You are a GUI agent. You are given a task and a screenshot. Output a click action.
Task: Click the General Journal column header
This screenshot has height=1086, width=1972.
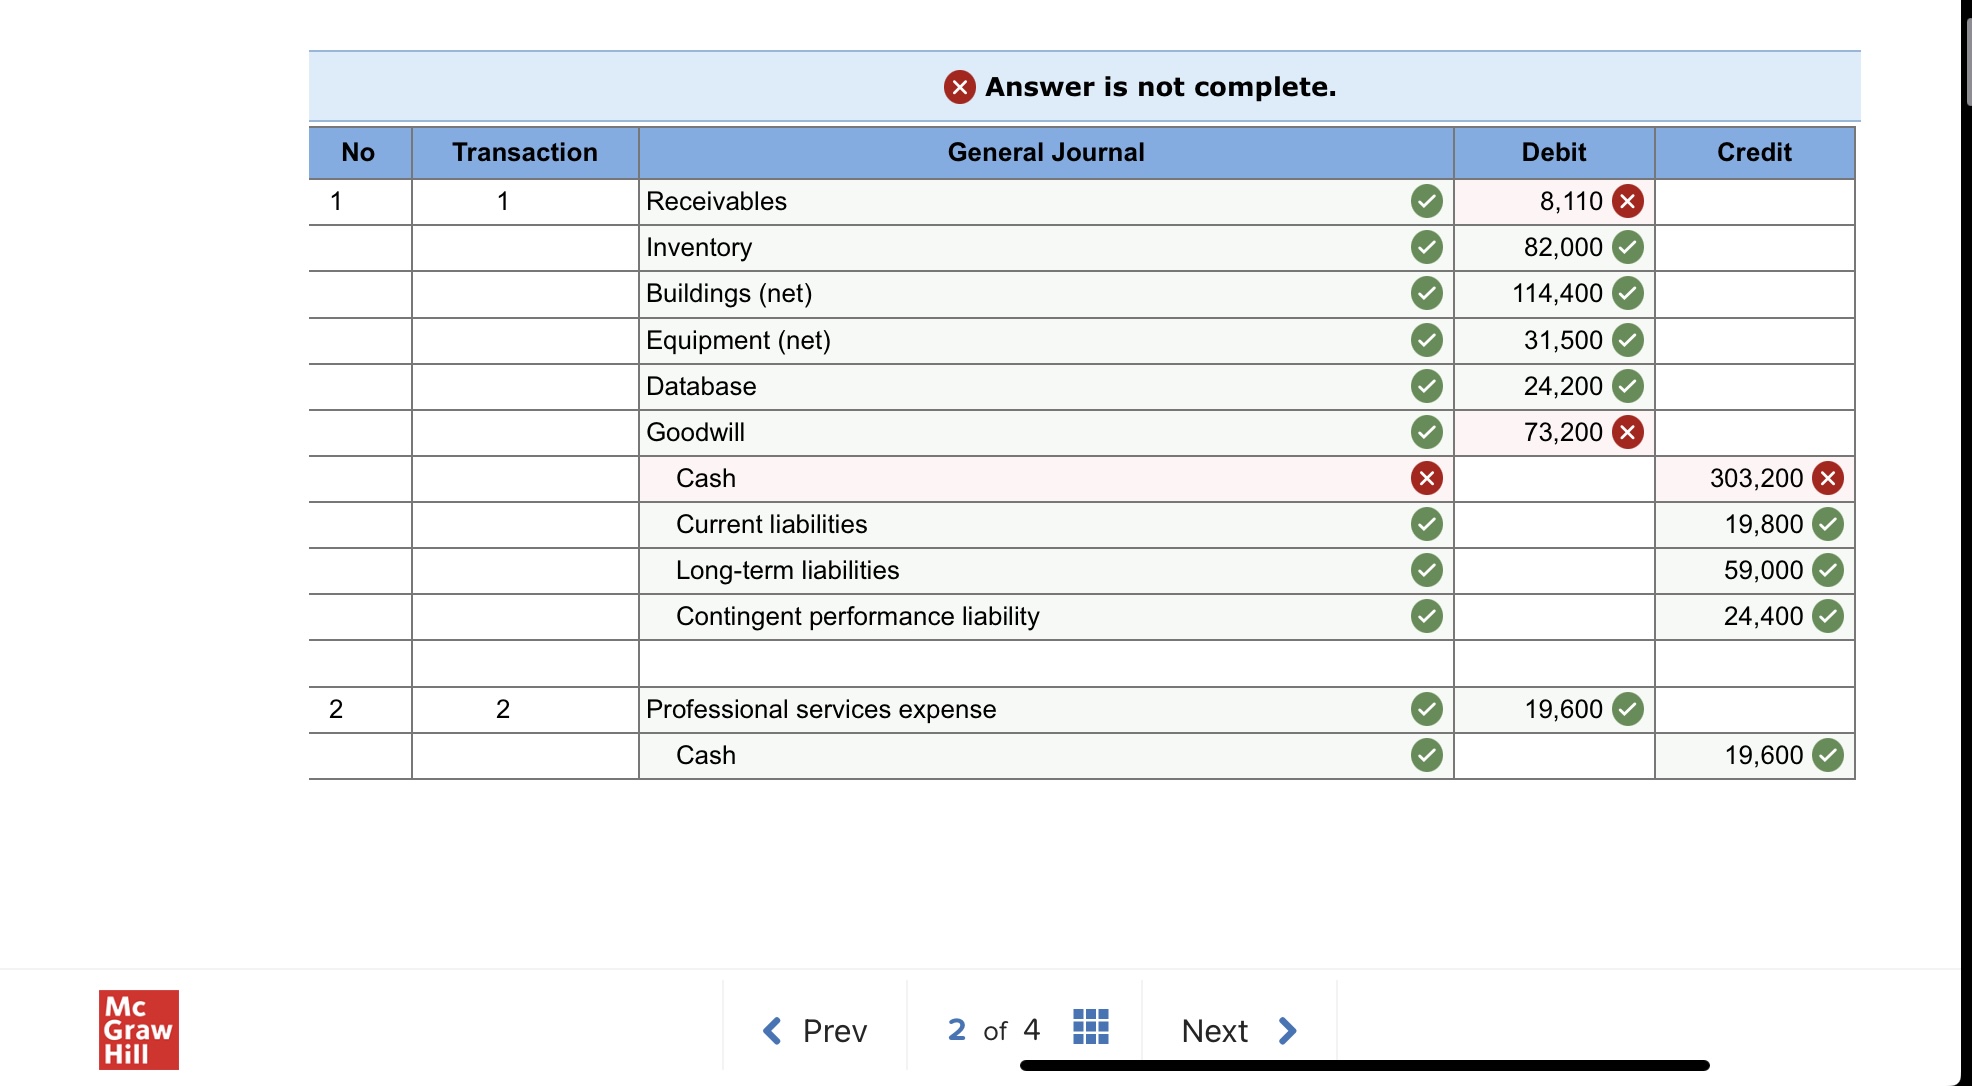pos(1045,153)
